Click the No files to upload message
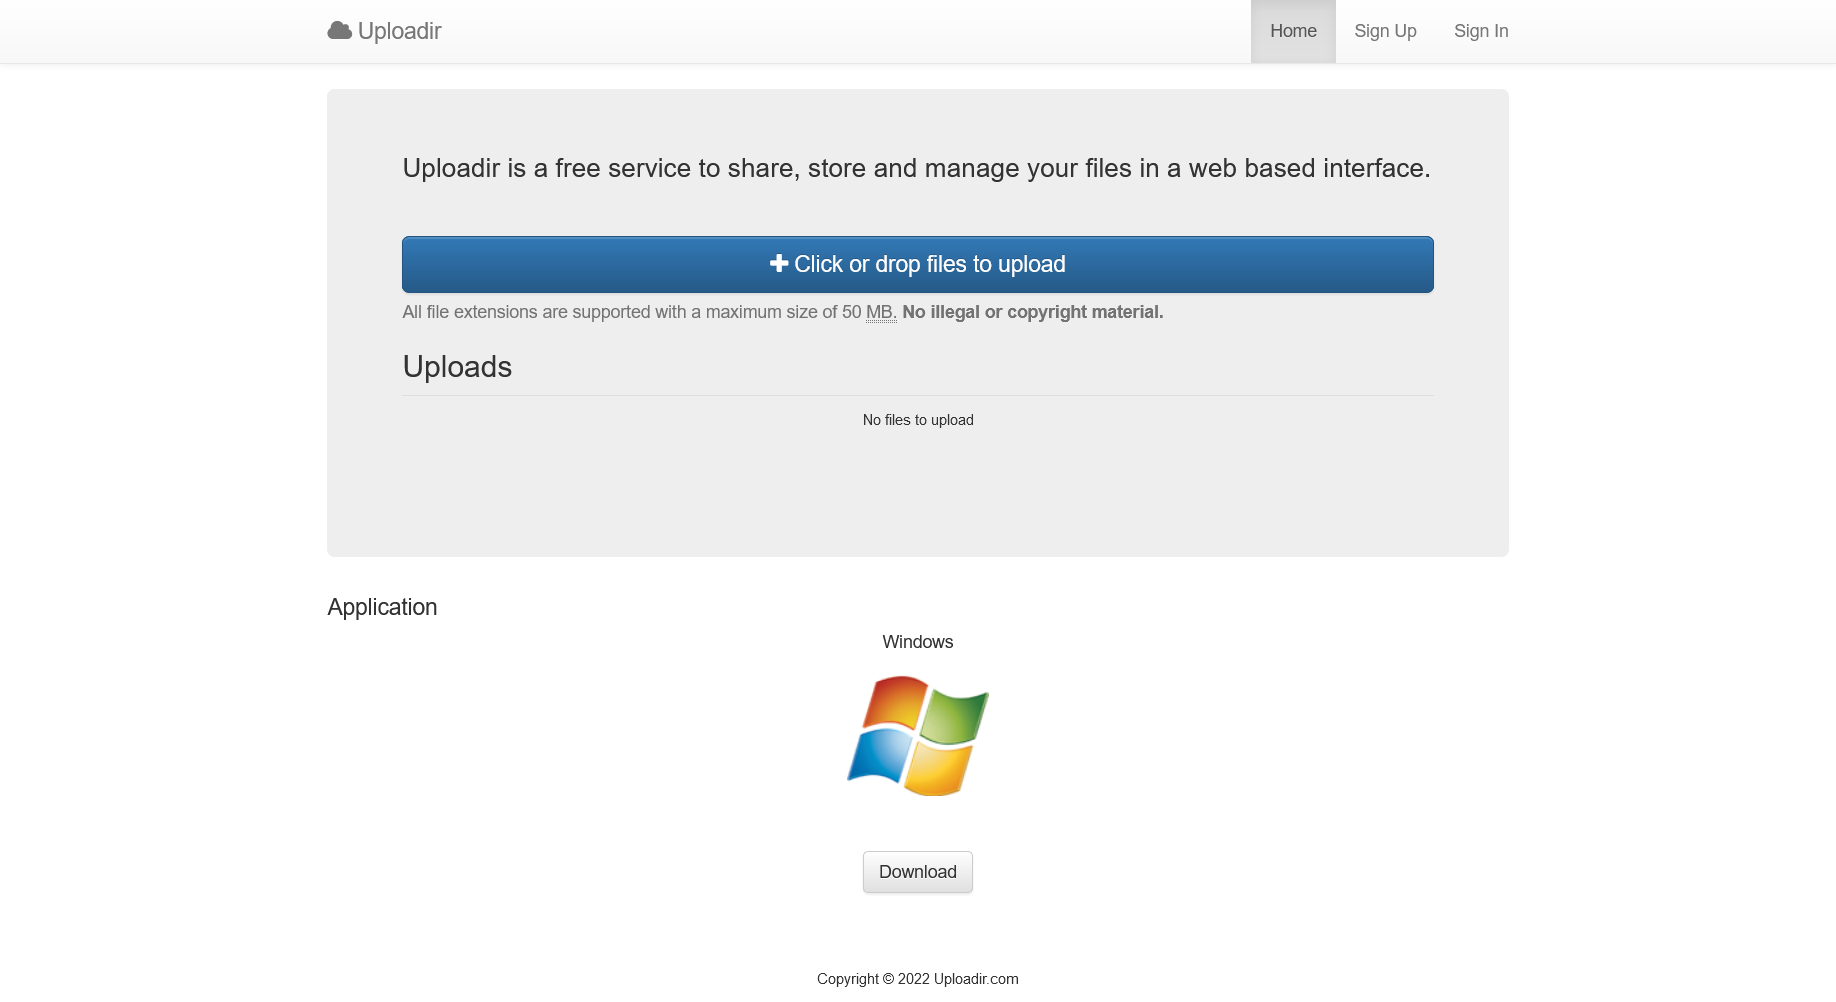Viewport: 1836px width, 1002px height. pyautogui.click(x=918, y=420)
